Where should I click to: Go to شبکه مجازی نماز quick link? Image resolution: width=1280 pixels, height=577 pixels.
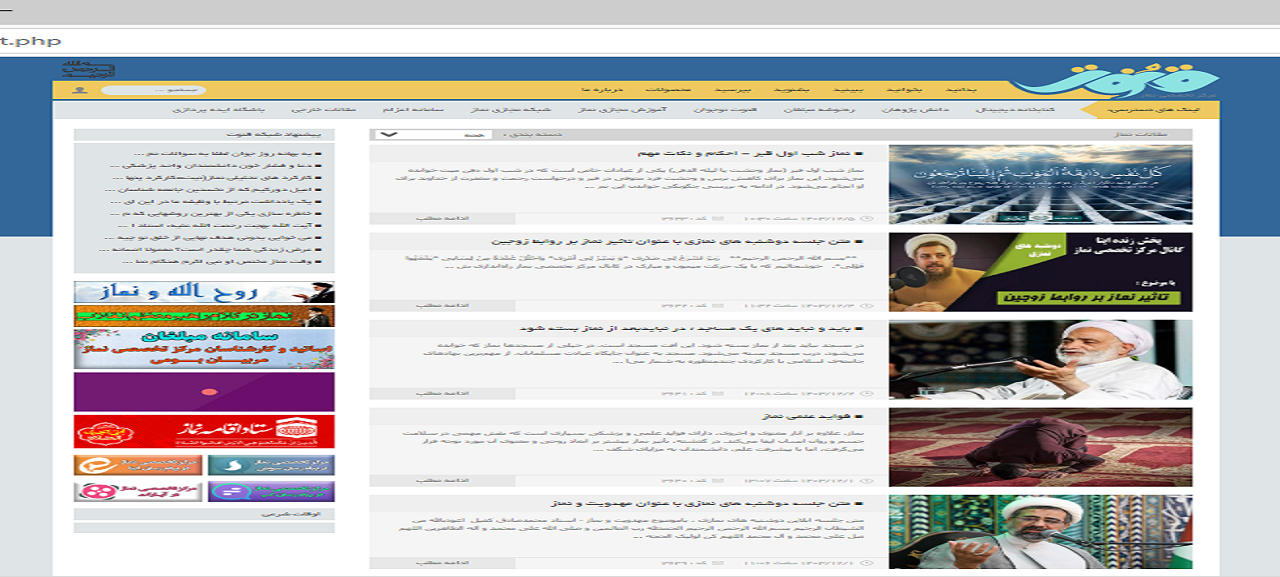(513, 110)
